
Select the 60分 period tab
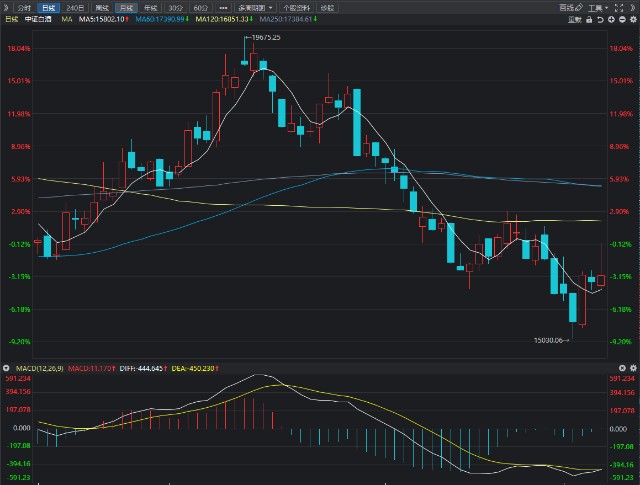[x=200, y=8]
